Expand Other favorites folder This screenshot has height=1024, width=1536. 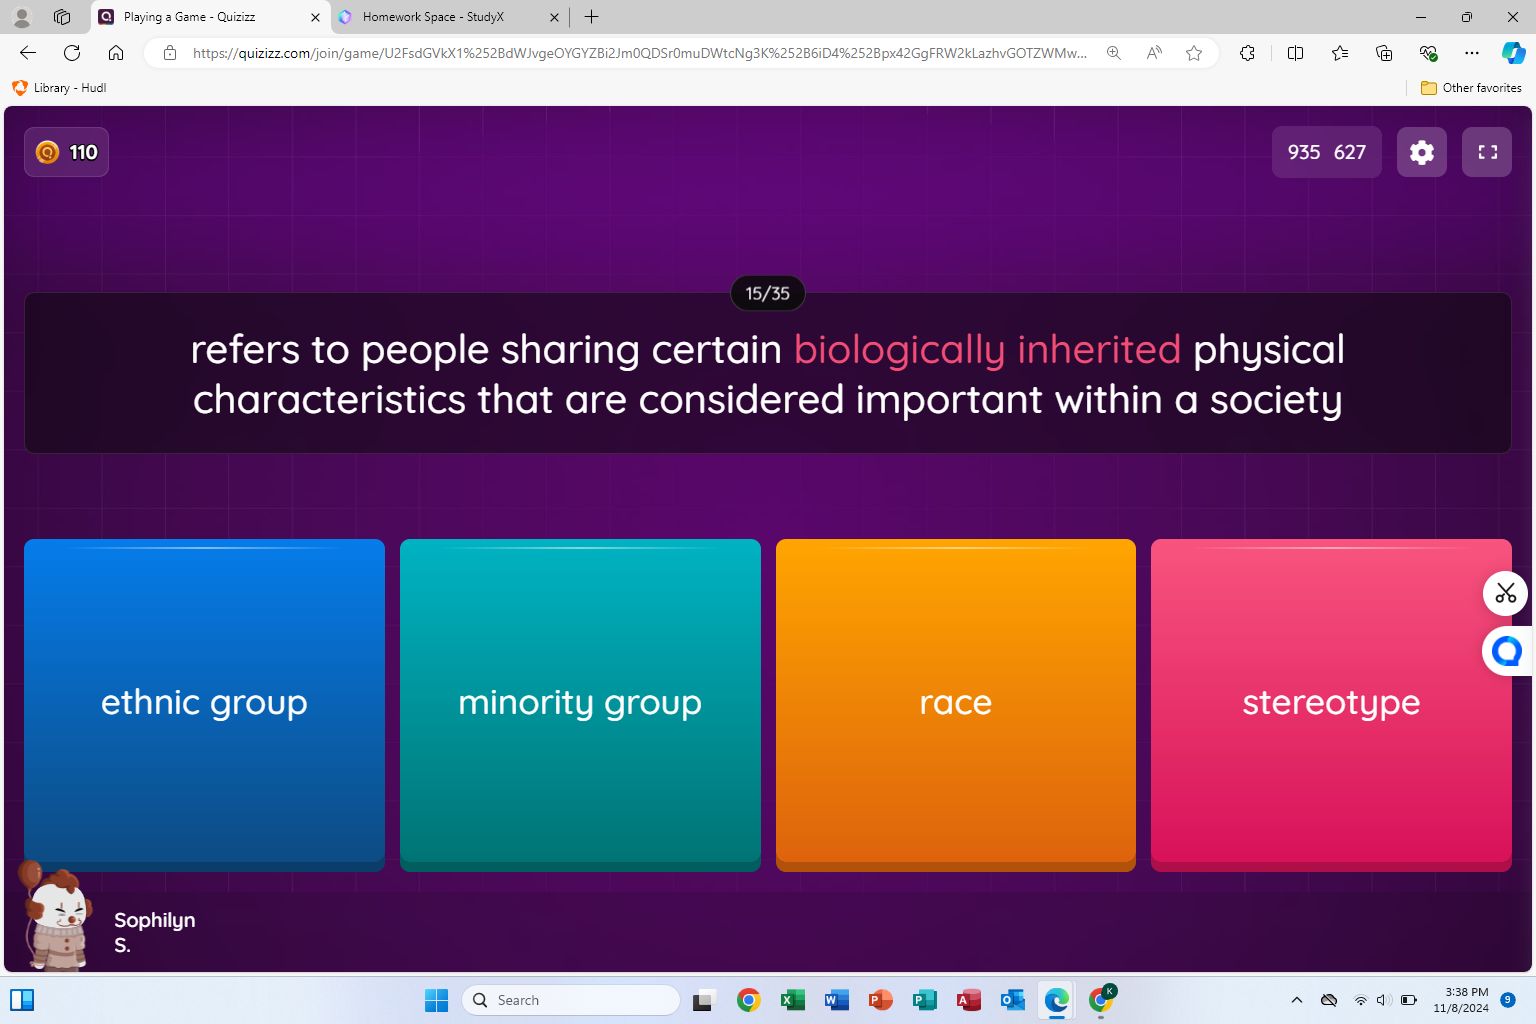(1471, 88)
